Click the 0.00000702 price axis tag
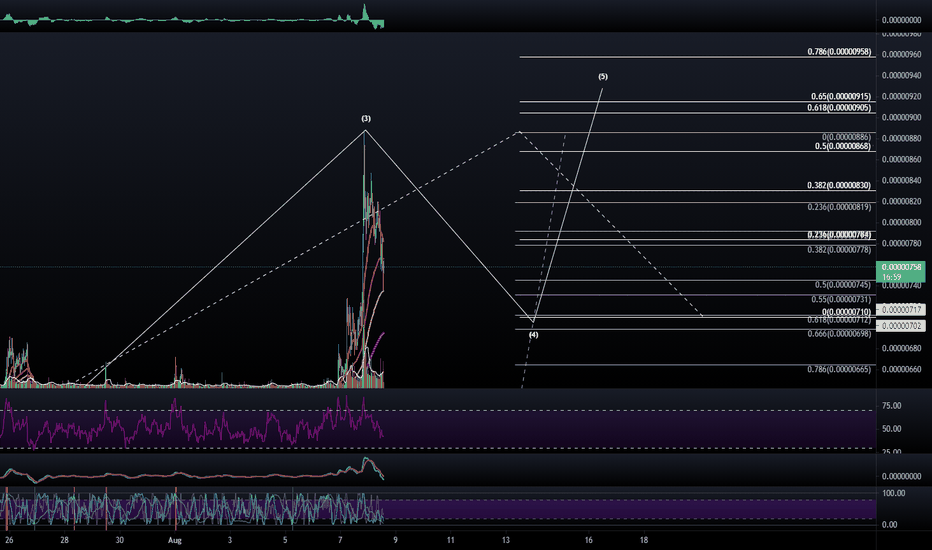 900,326
